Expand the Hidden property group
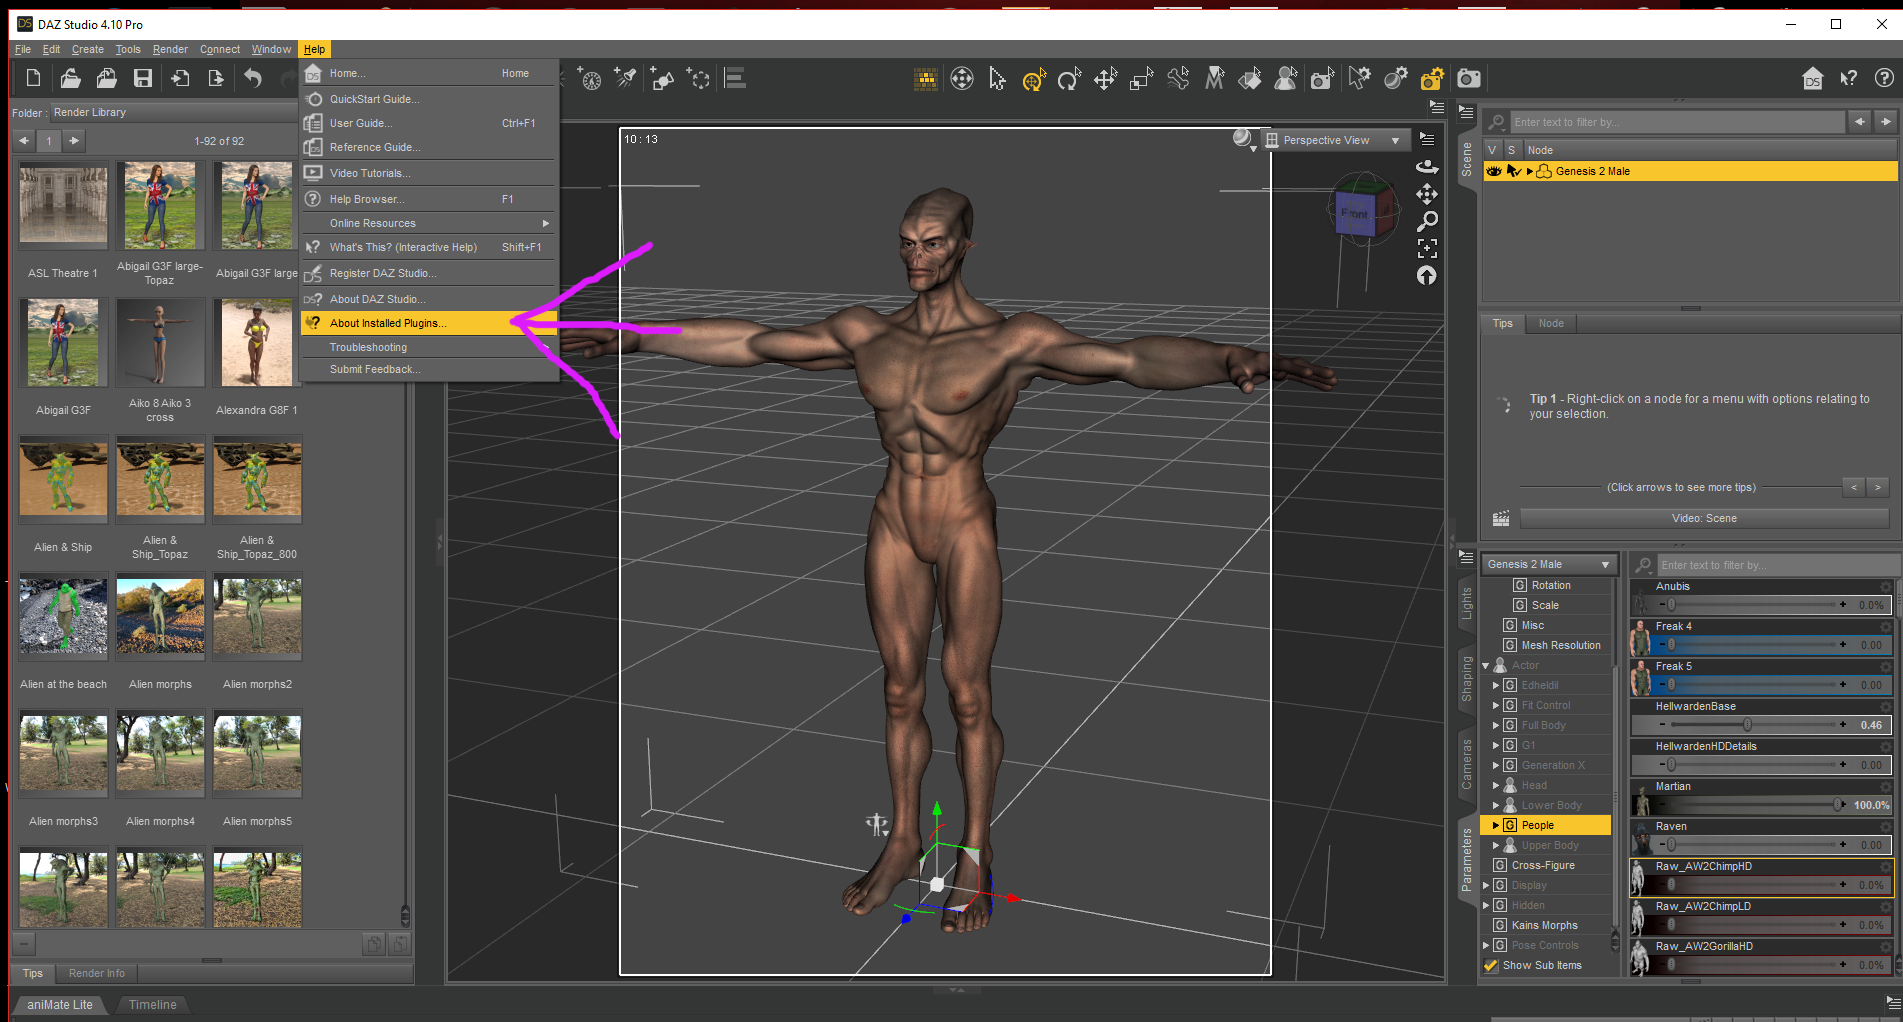This screenshot has width=1903, height=1022. click(x=1486, y=905)
